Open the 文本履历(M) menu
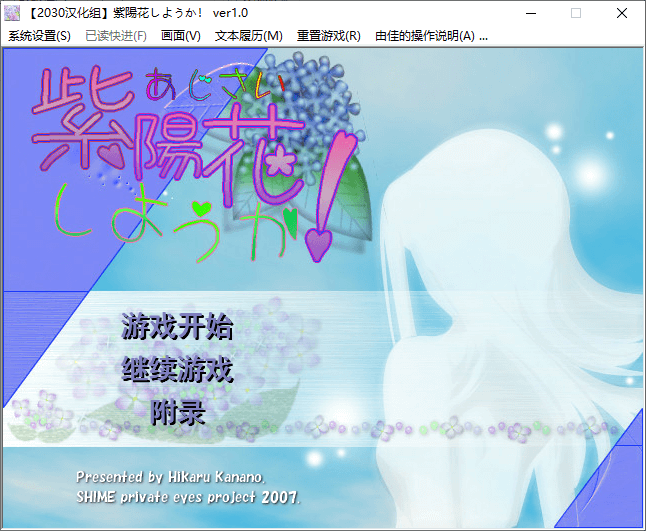 (x=249, y=35)
